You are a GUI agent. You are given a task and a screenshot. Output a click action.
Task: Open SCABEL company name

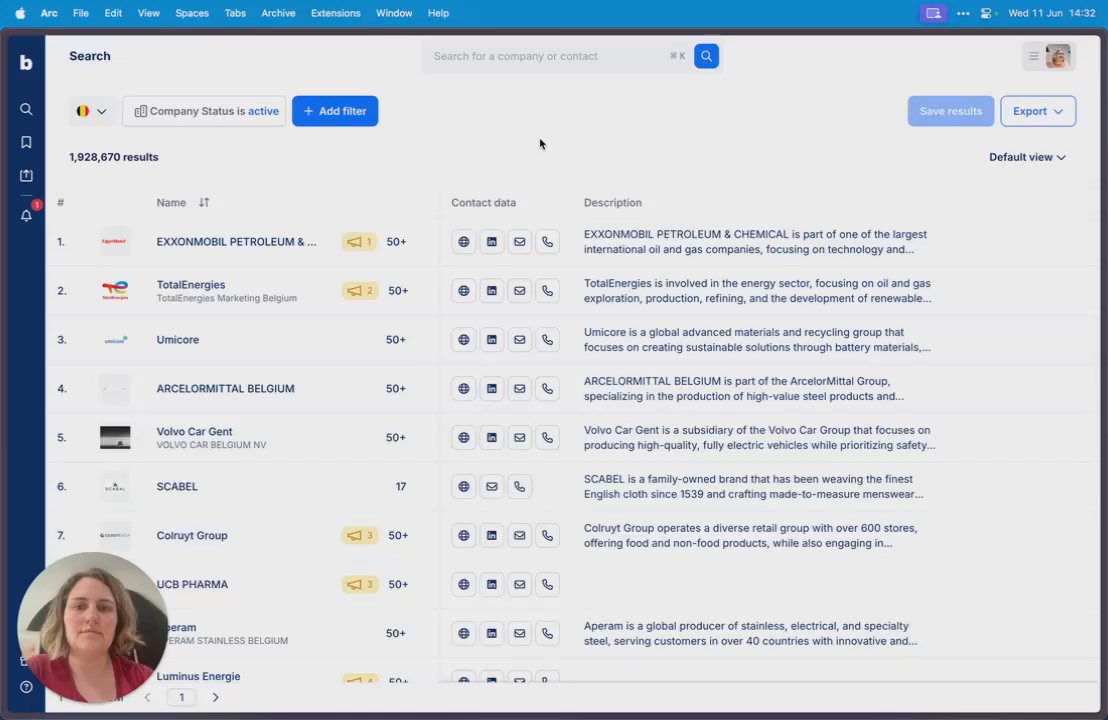click(x=177, y=486)
